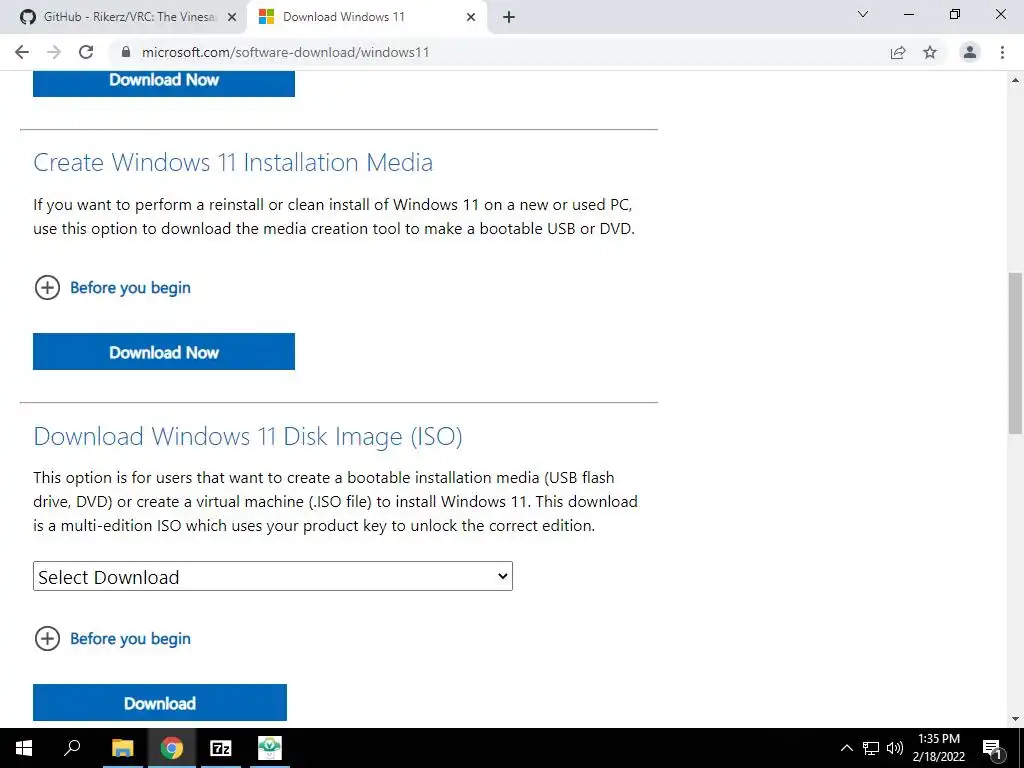
Task: Switch to GitHub Rikerz/VRC tab
Action: coord(124,17)
